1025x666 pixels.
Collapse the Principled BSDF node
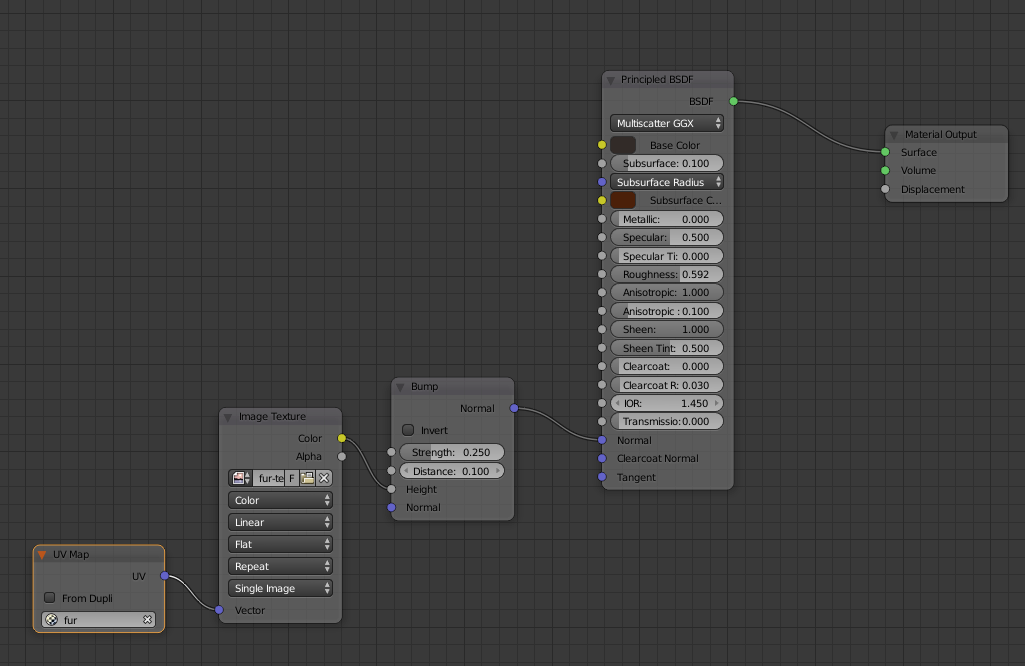tap(611, 80)
